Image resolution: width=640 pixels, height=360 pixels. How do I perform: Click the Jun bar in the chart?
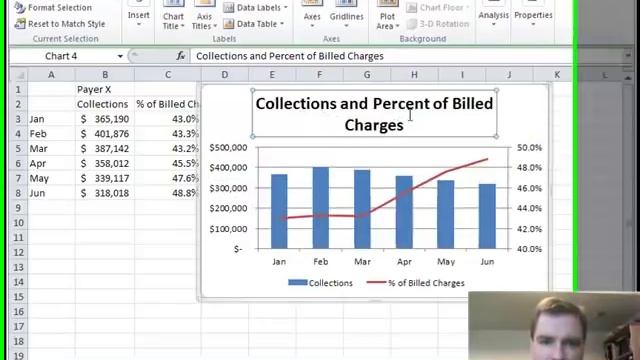coord(487,216)
